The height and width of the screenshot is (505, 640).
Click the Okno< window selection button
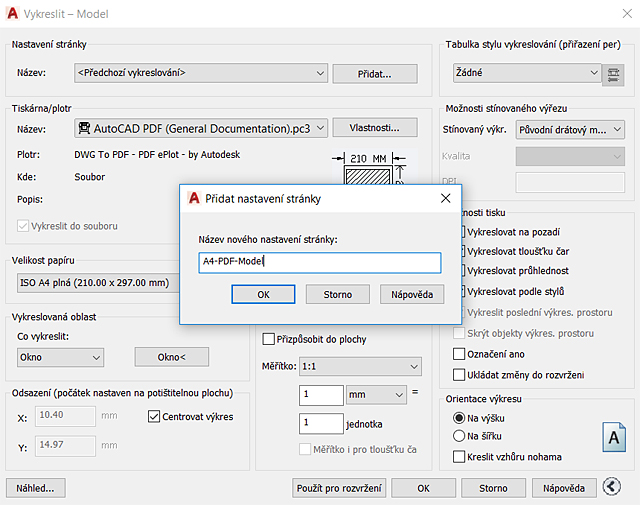pyautogui.click(x=172, y=357)
